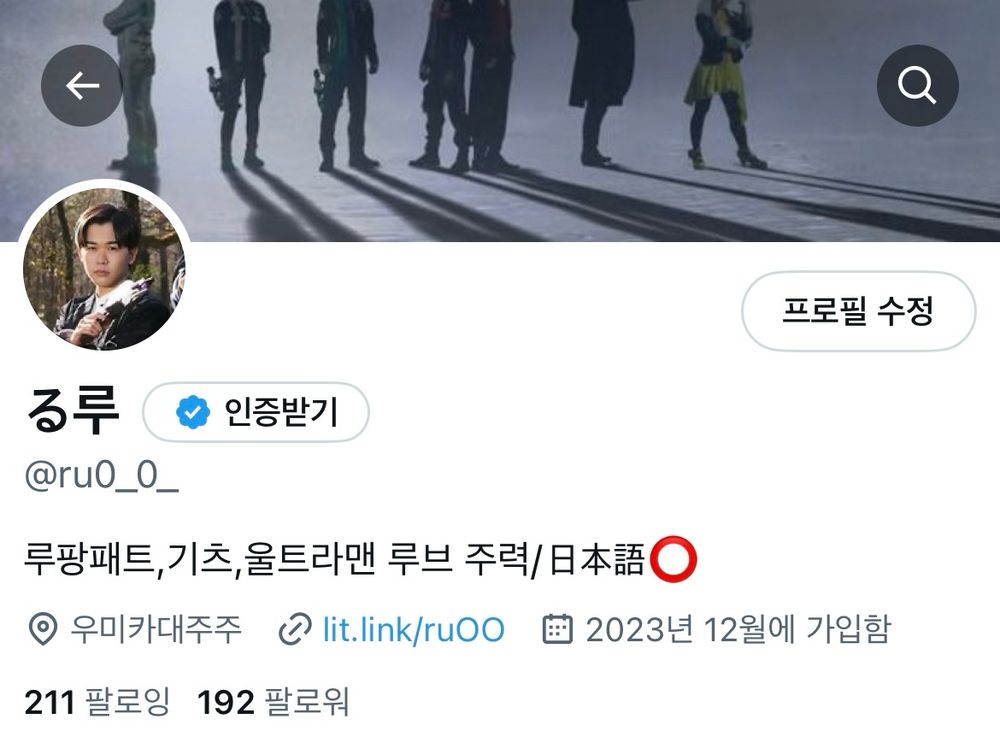The height and width of the screenshot is (744, 1000).
Task: Open the lit.link/ruOO link
Action: [414, 629]
